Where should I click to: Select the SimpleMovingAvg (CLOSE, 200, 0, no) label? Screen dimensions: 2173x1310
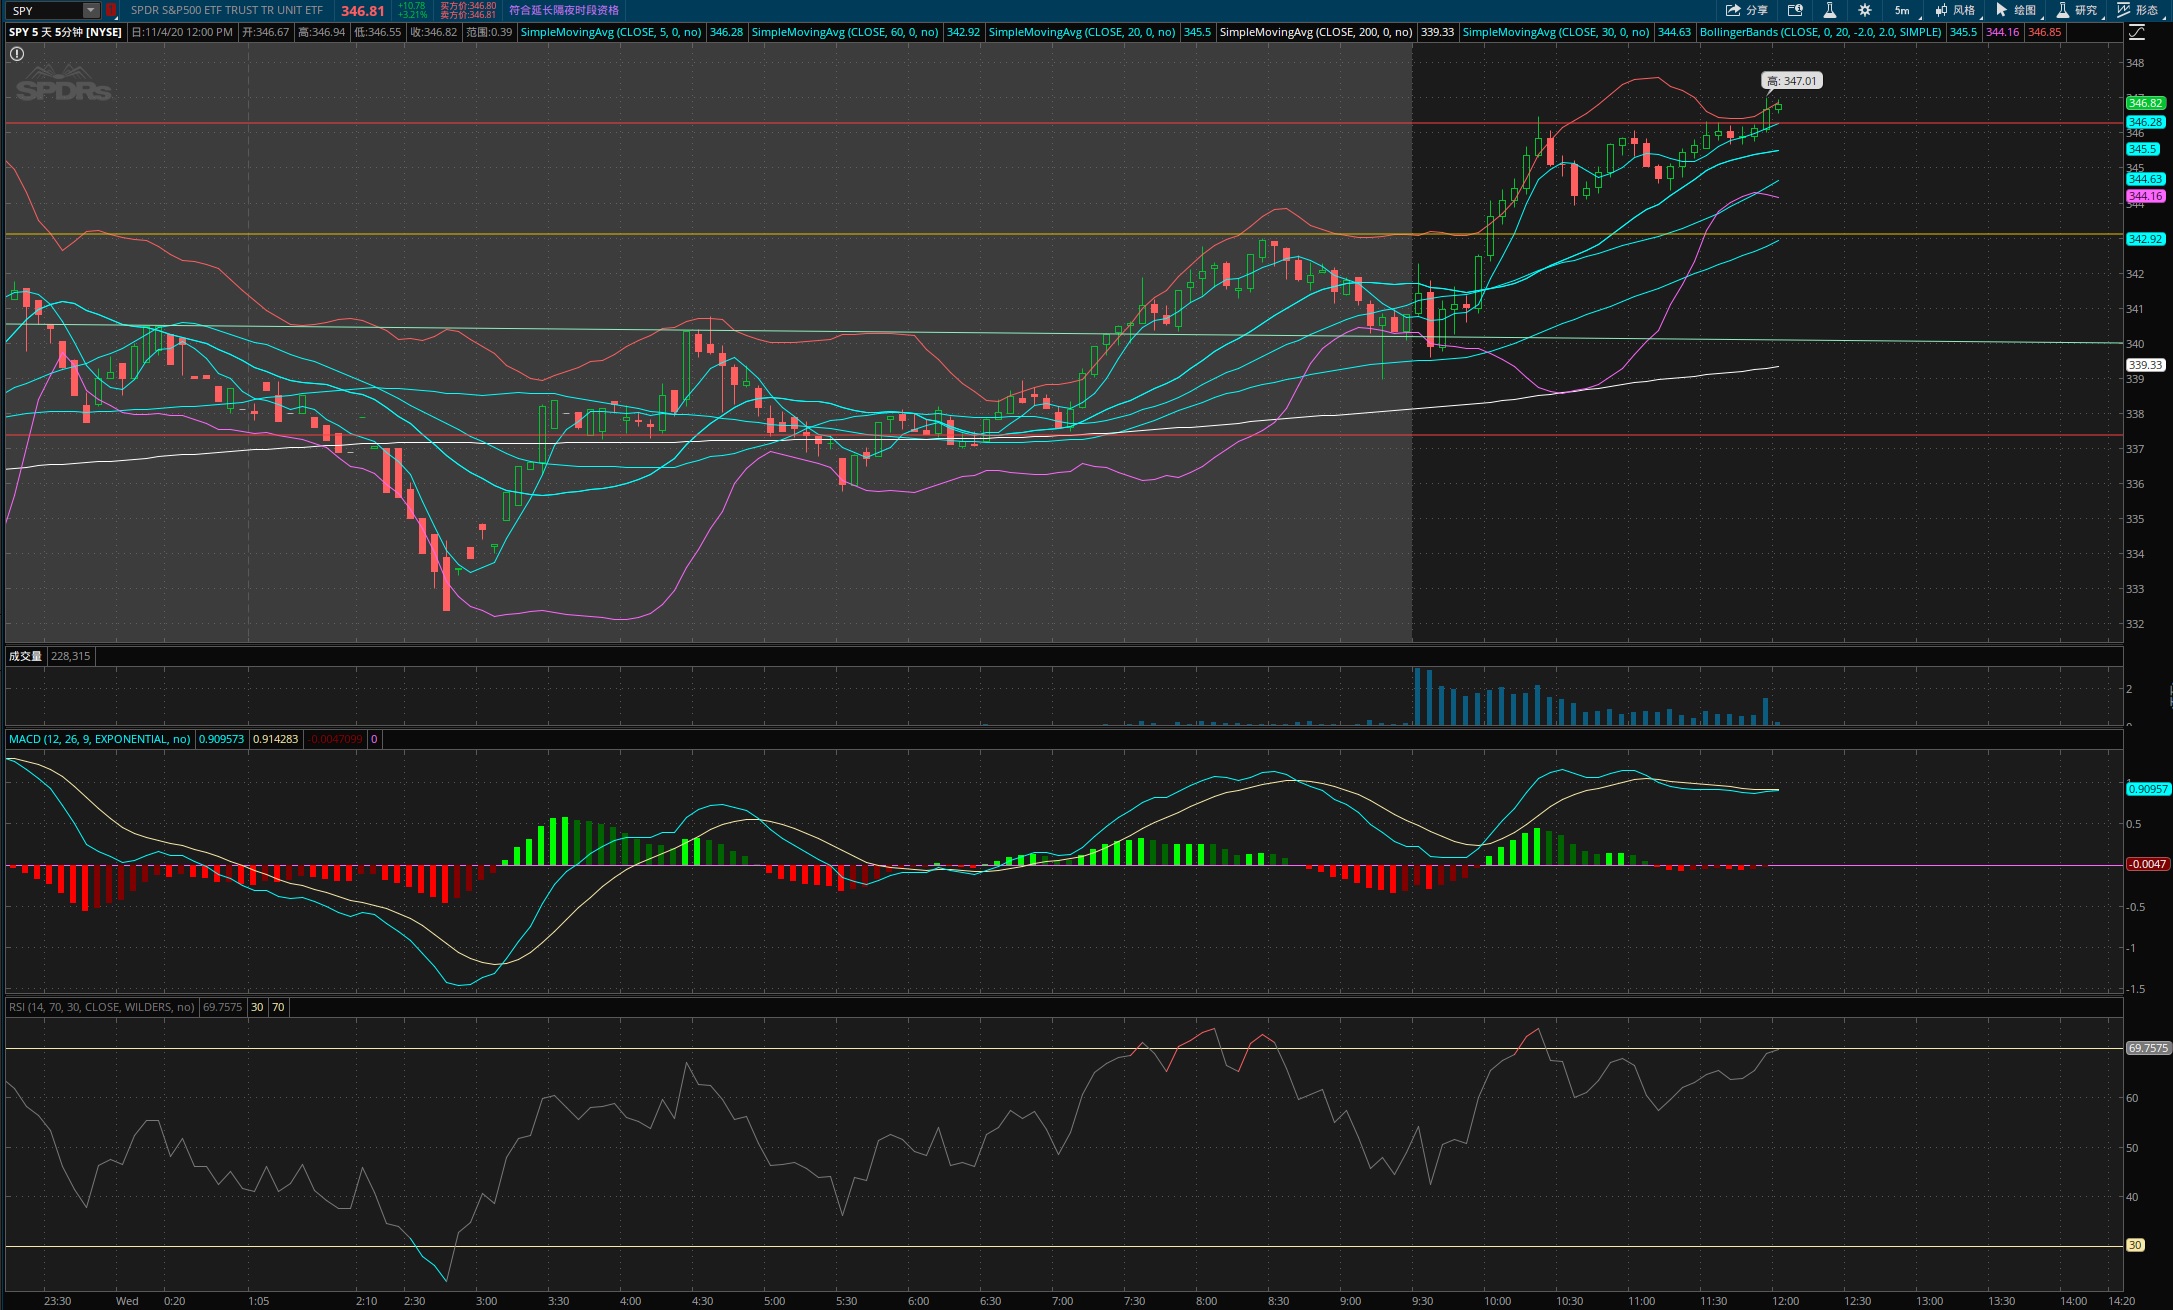click(x=1316, y=32)
